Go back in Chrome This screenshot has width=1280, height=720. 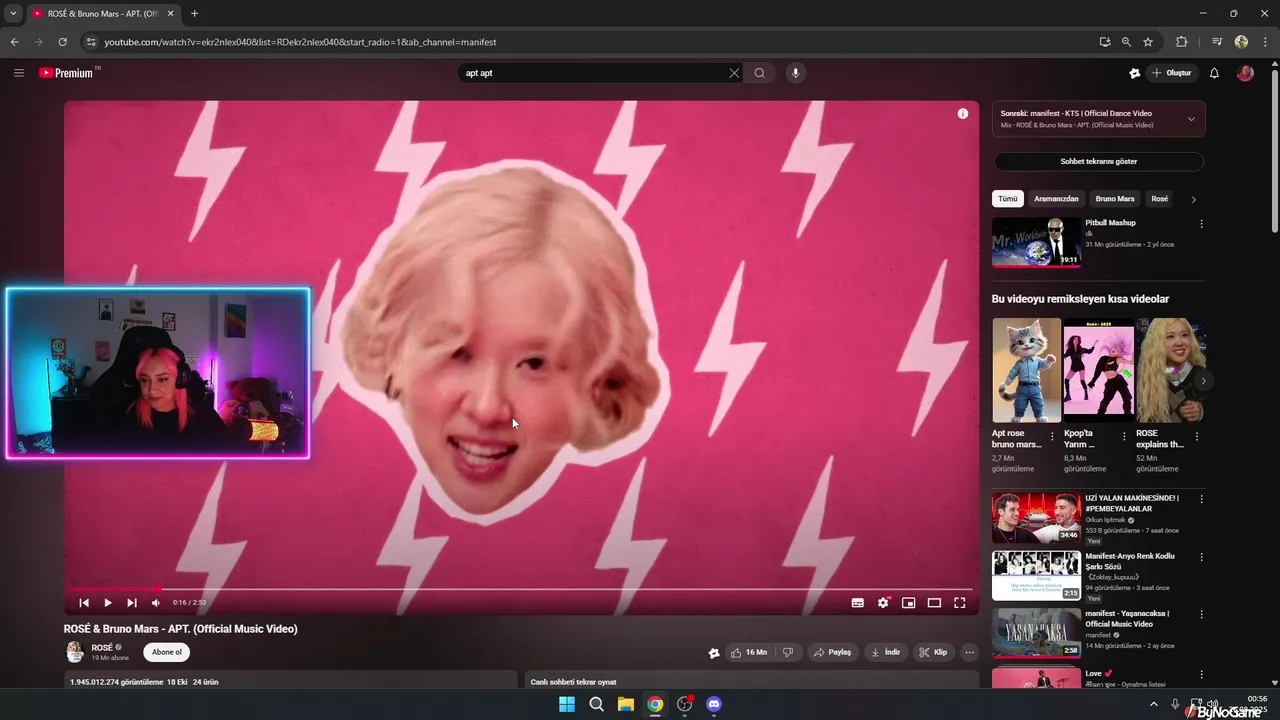(15, 42)
